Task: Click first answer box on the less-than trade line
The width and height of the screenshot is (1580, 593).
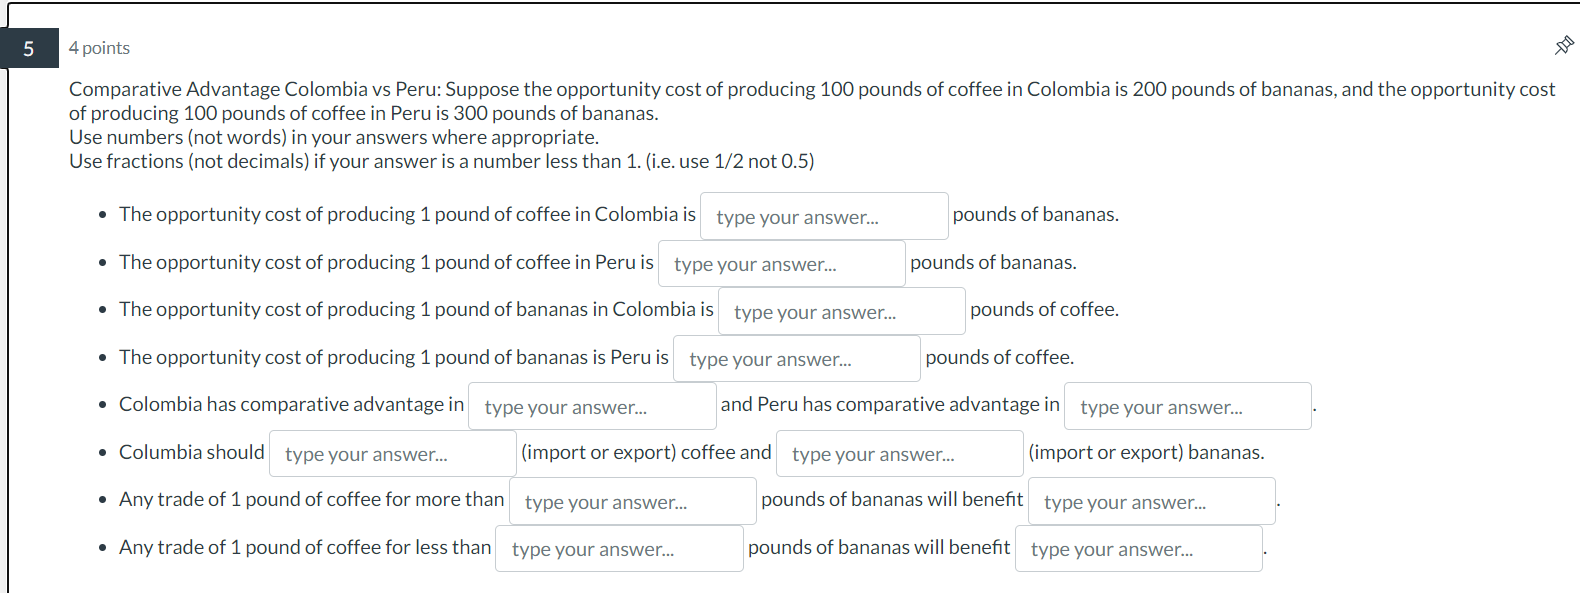Action: click(x=618, y=548)
